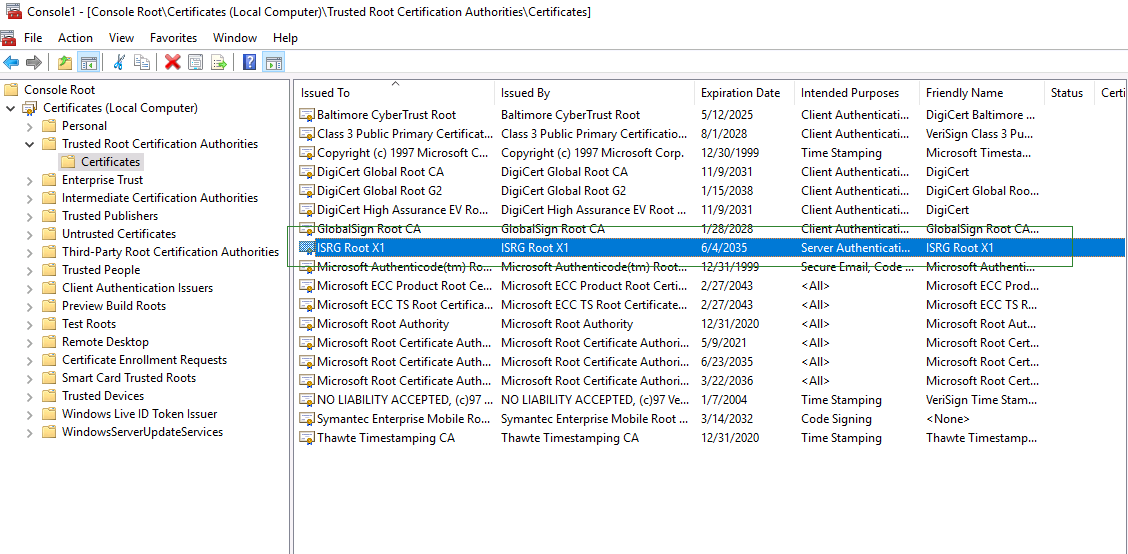The height and width of the screenshot is (554, 1128).
Task: Select 'NO LIABILITY ACCEPTED, (c)97' Issued To text
Action: point(404,400)
